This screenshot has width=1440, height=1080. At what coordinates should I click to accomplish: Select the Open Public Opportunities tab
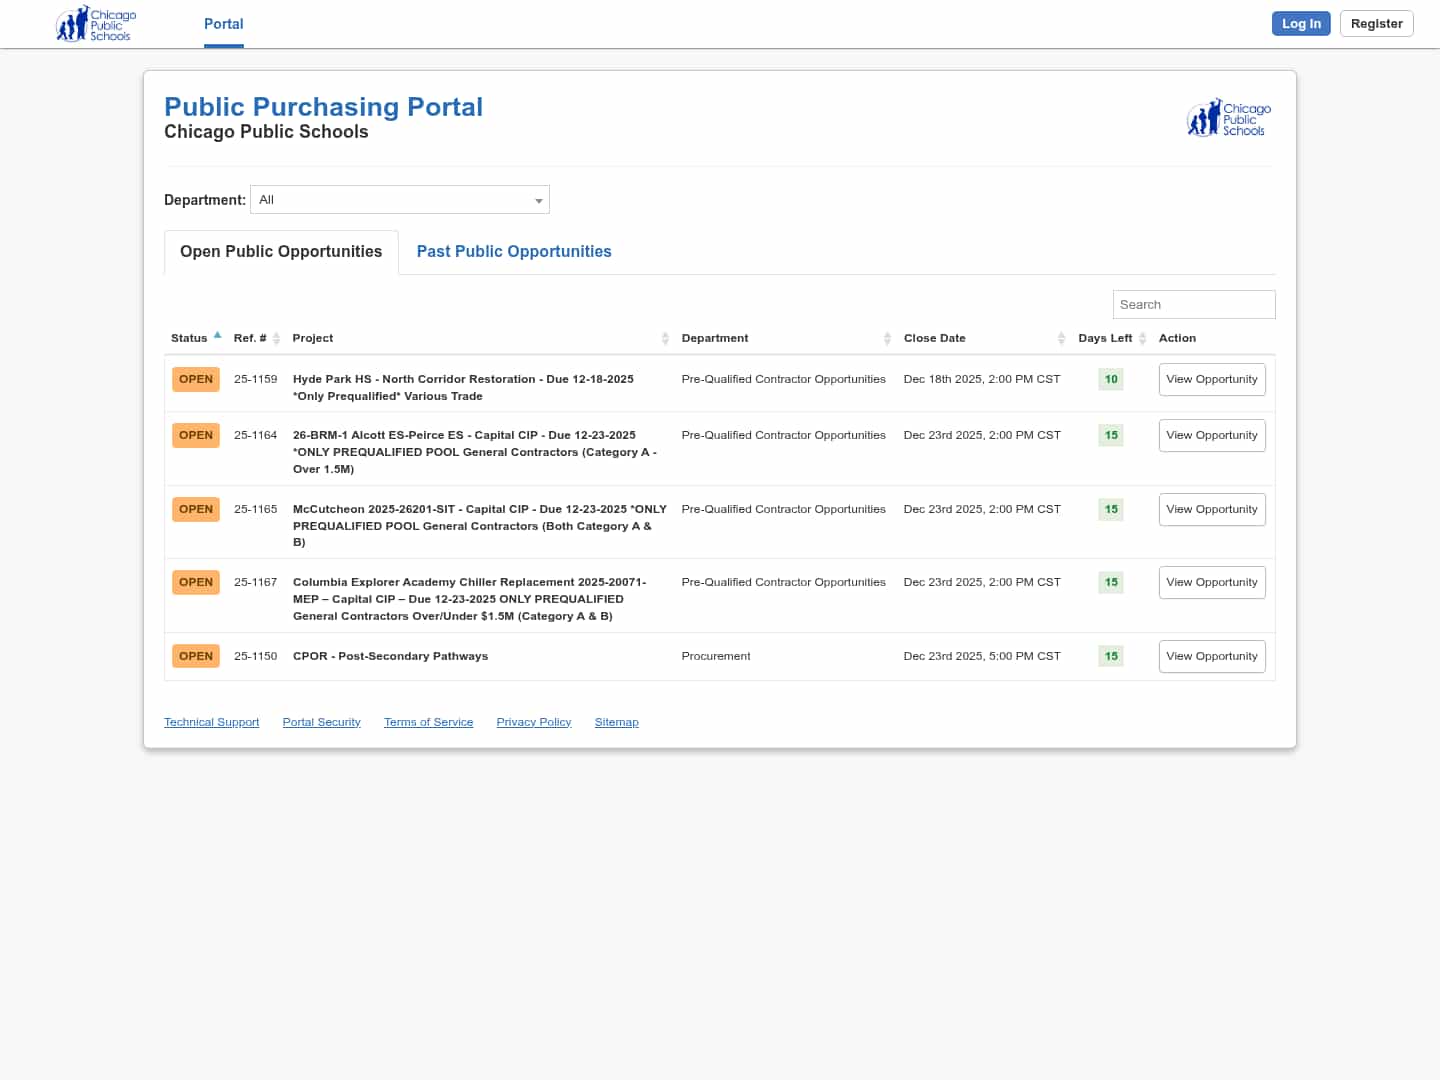(x=281, y=252)
